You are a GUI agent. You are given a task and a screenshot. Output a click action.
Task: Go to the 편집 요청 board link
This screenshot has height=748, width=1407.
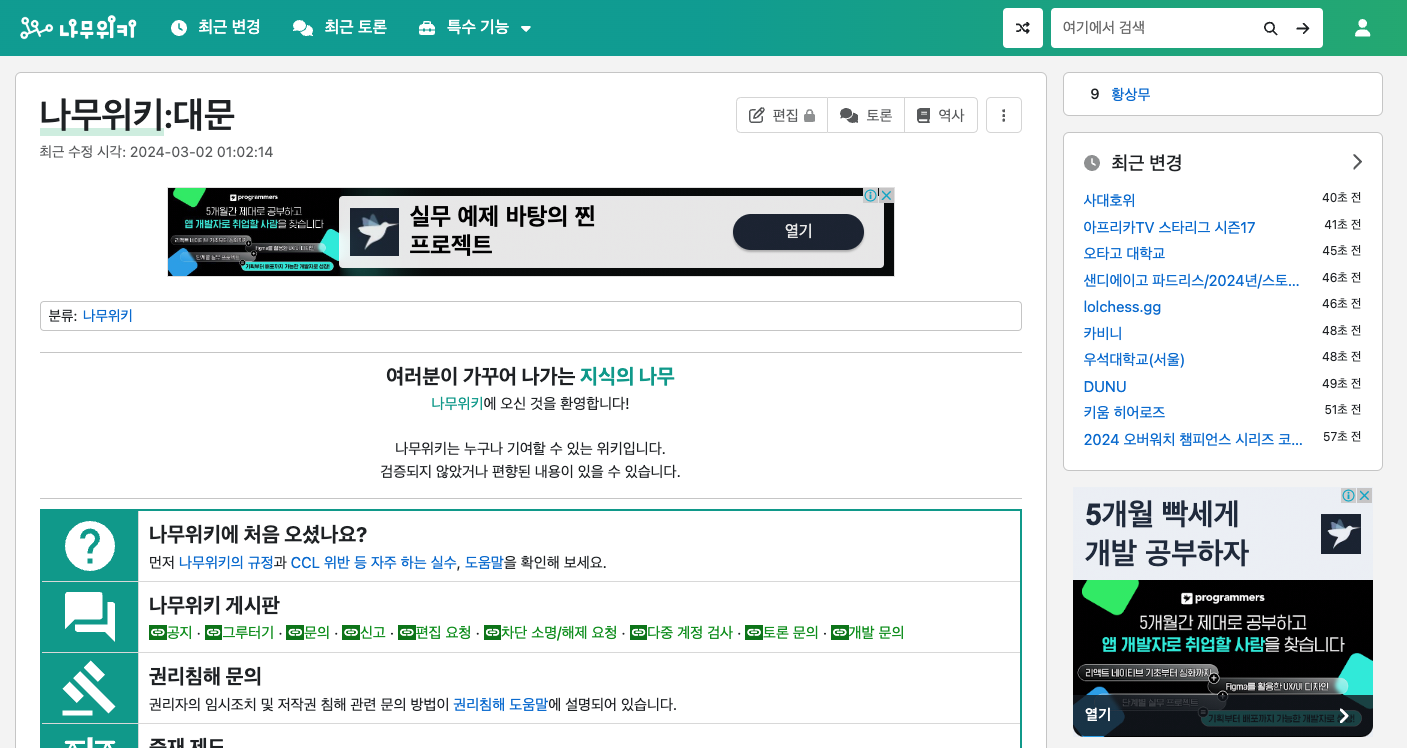click(435, 632)
